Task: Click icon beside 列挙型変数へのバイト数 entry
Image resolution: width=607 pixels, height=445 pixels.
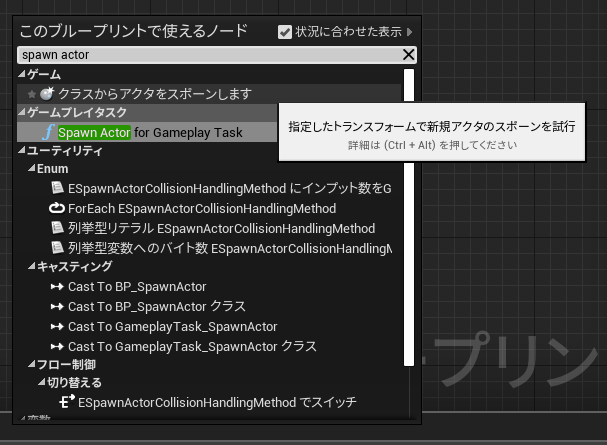Action: pyautogui.click(x=57, y=248)
